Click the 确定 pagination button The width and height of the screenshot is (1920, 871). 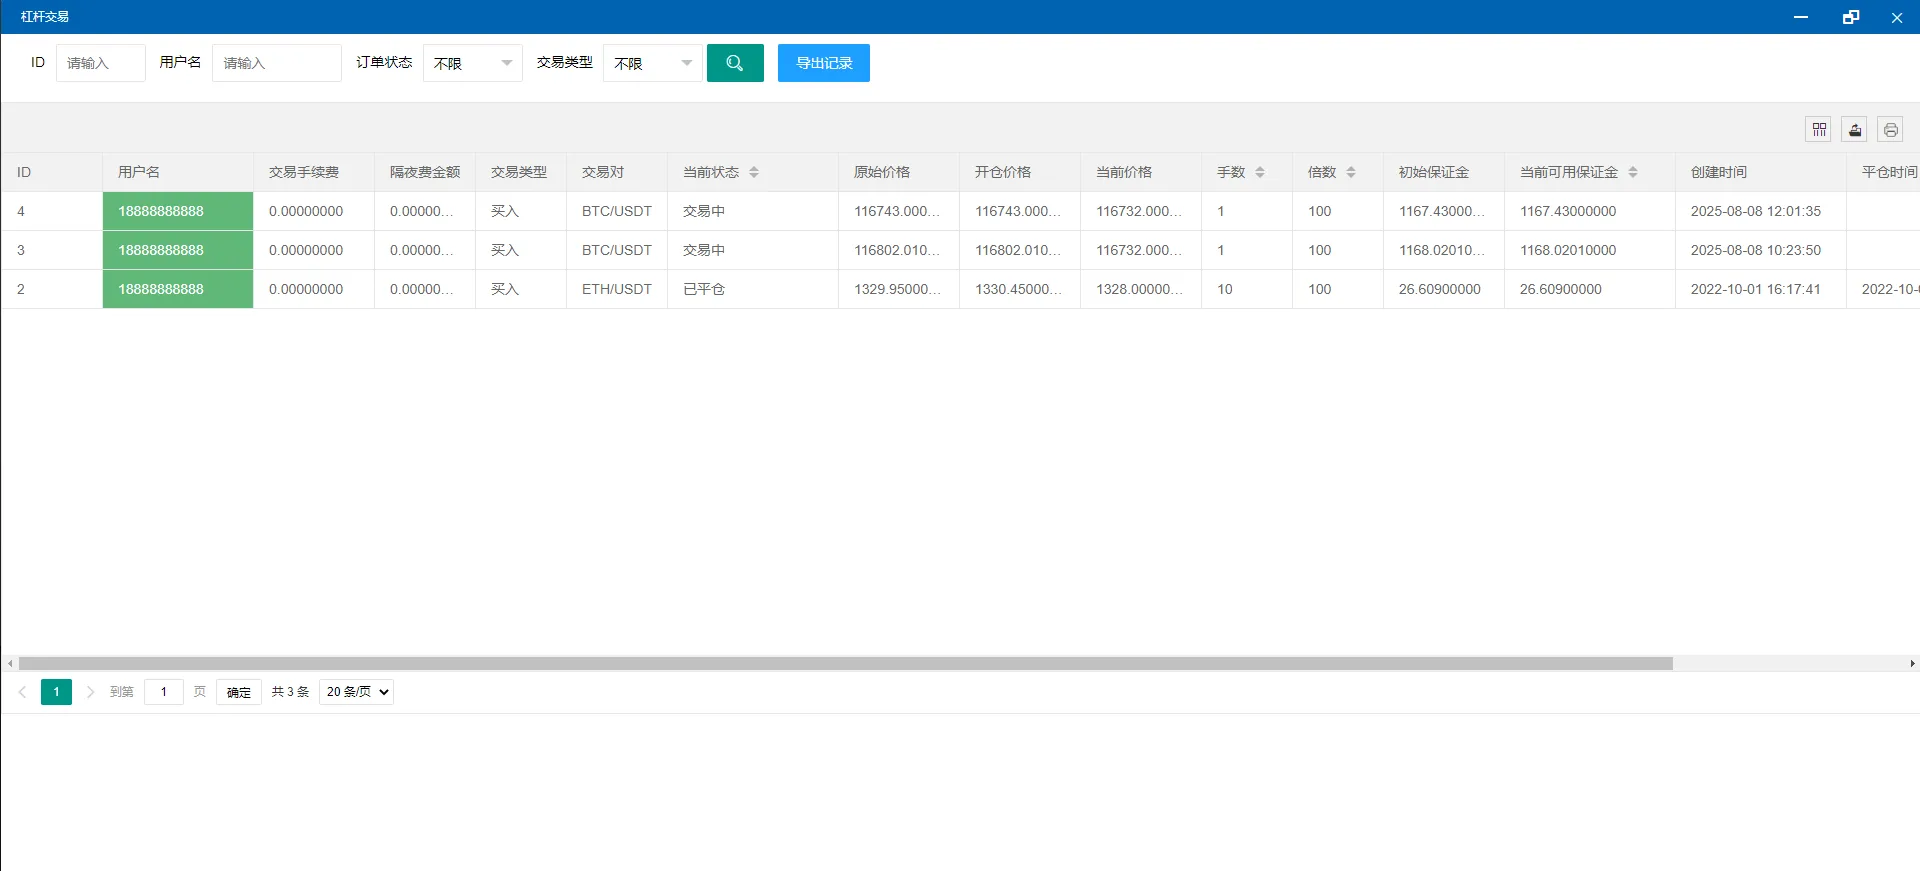point(238,692)
